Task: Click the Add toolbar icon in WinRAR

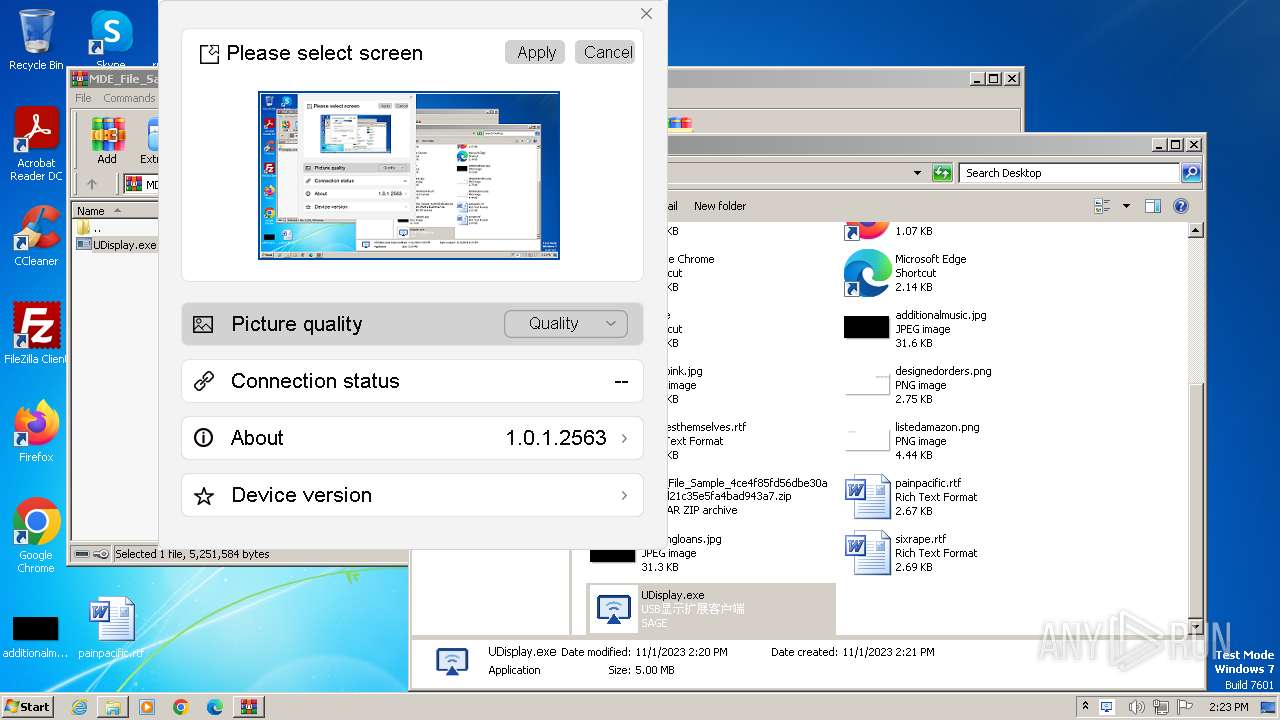Action: (x=107, y=141)
